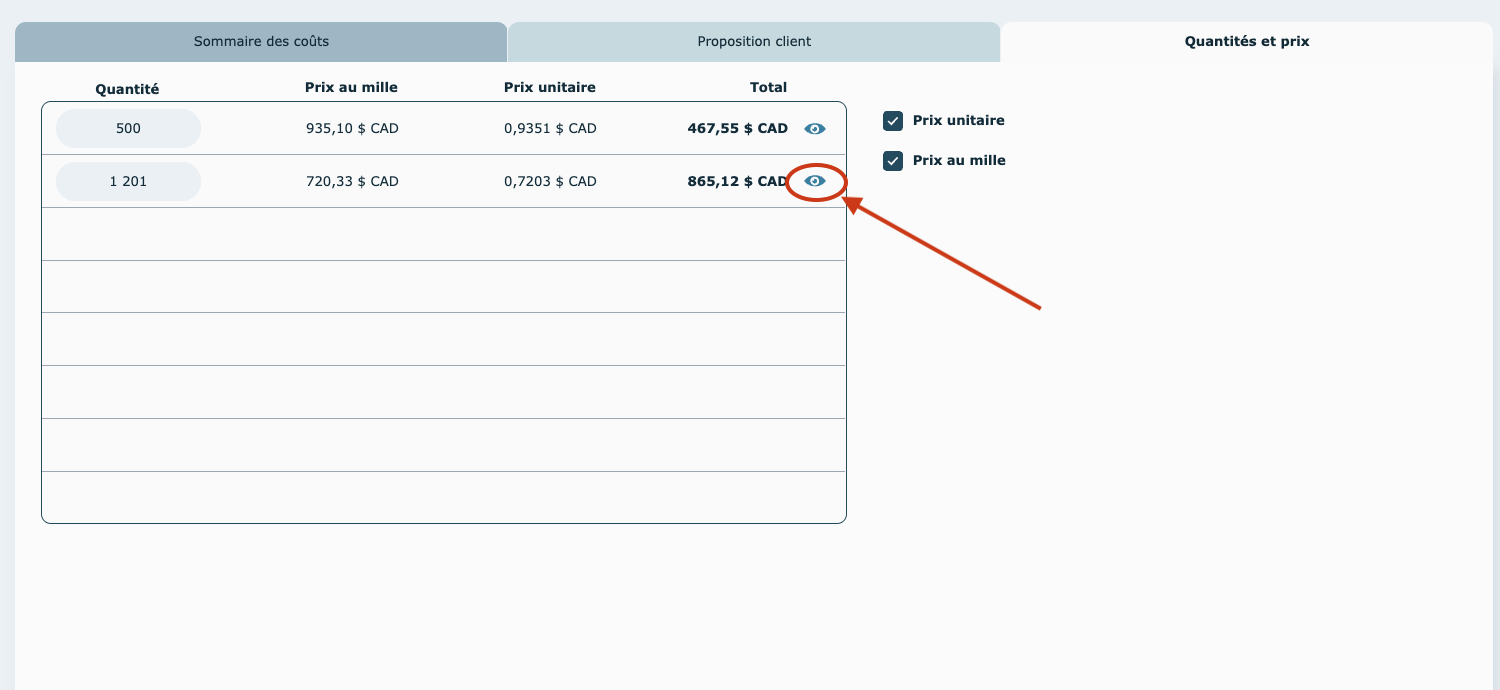Screen dimensions: 1500x690
Task: Click the Total column header
Action: (768, 88)
